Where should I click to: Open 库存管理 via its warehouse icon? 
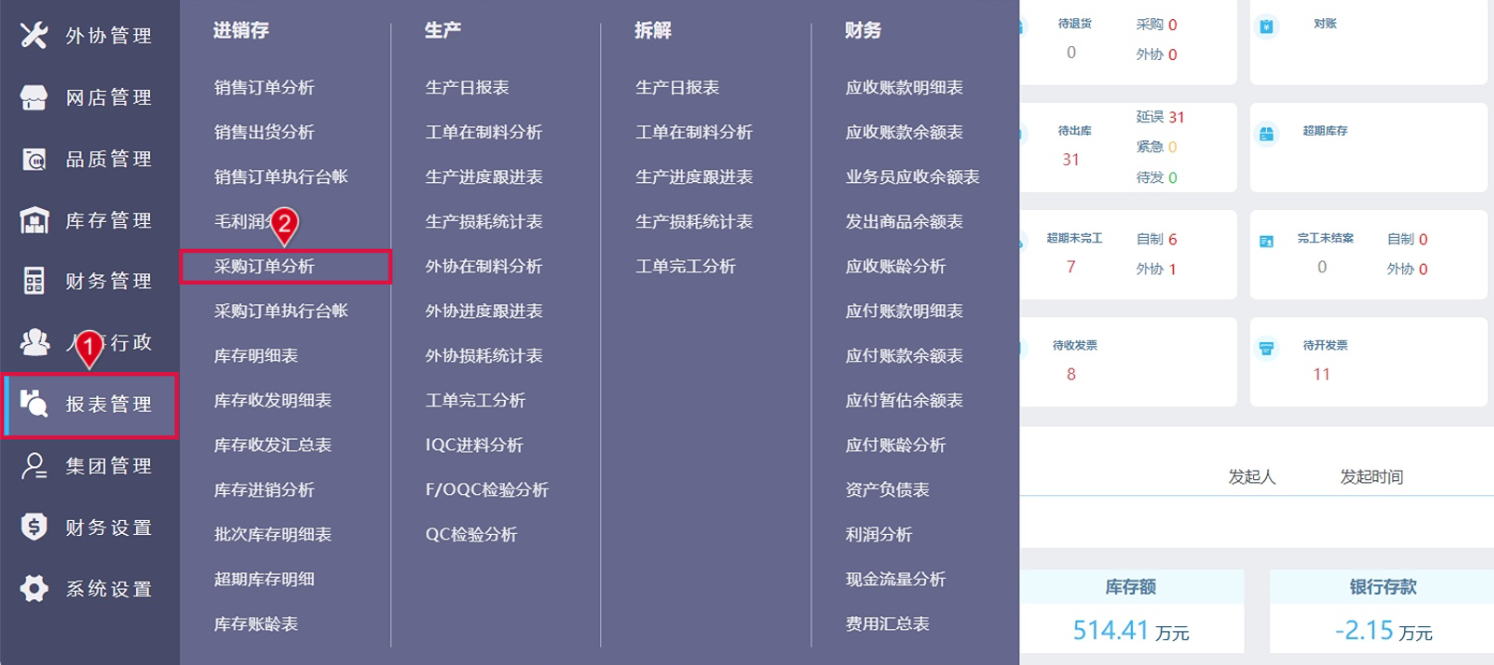tap(34, 220)
